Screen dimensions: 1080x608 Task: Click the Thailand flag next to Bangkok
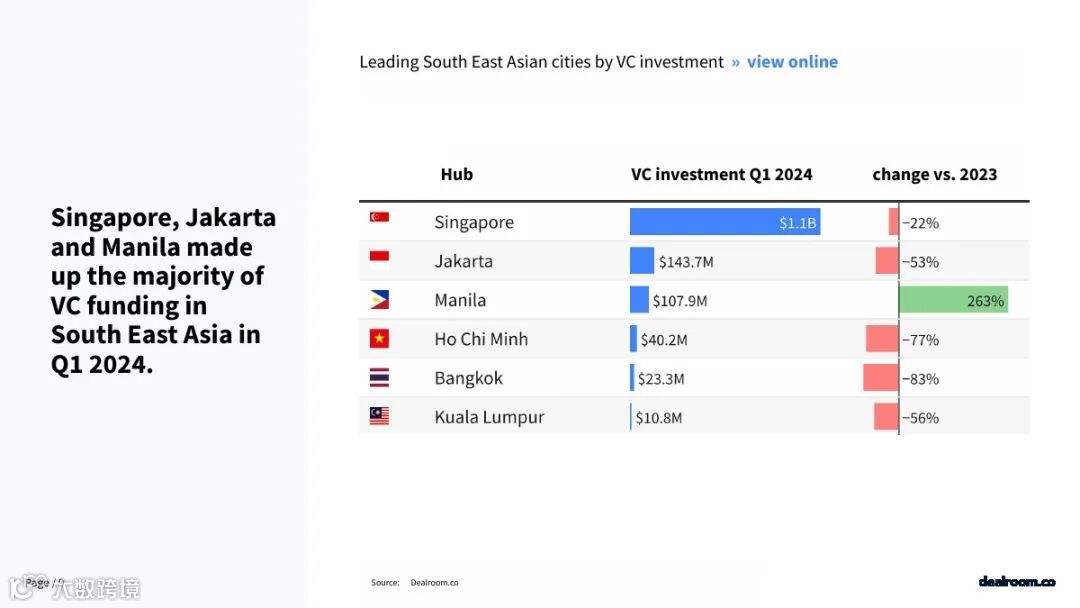[379, 377]
